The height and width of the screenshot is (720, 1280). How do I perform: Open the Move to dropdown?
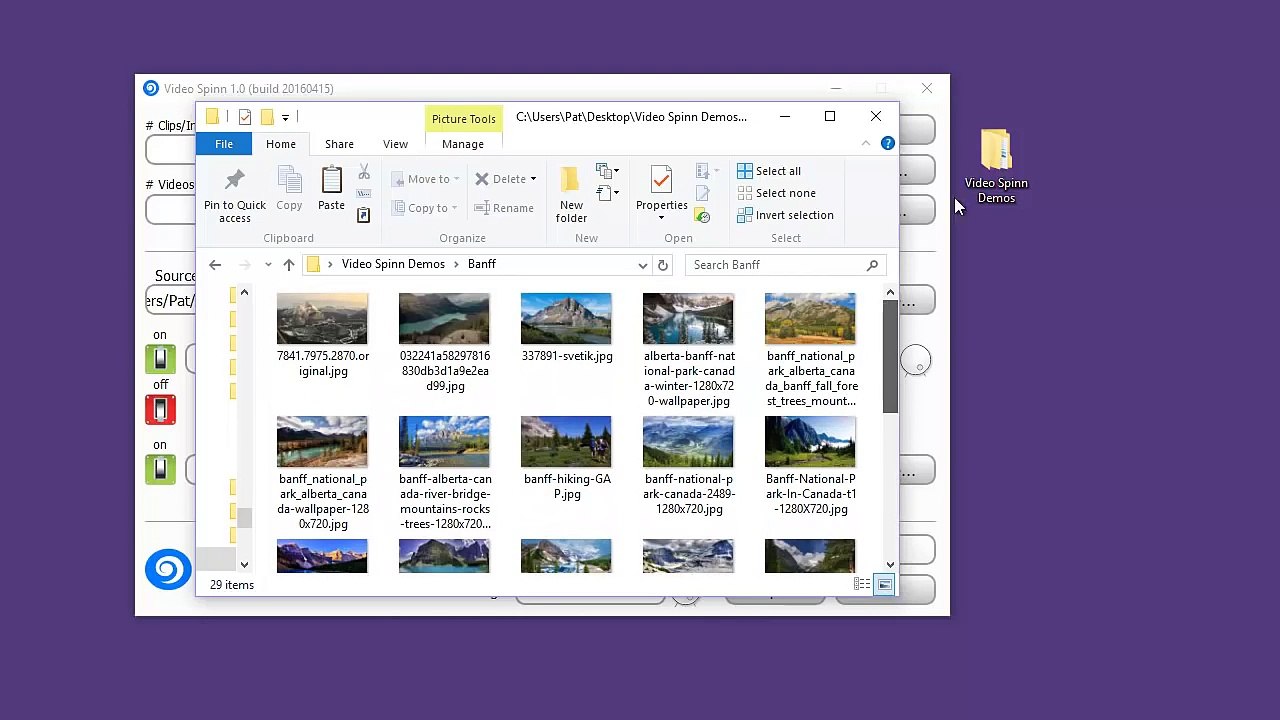[x=426, y=179]
